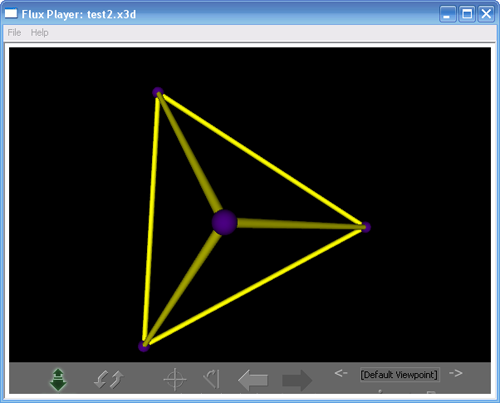Go forward with the large right arrow
The height and width of the screenshot is (403, 500).
[297, 380]
